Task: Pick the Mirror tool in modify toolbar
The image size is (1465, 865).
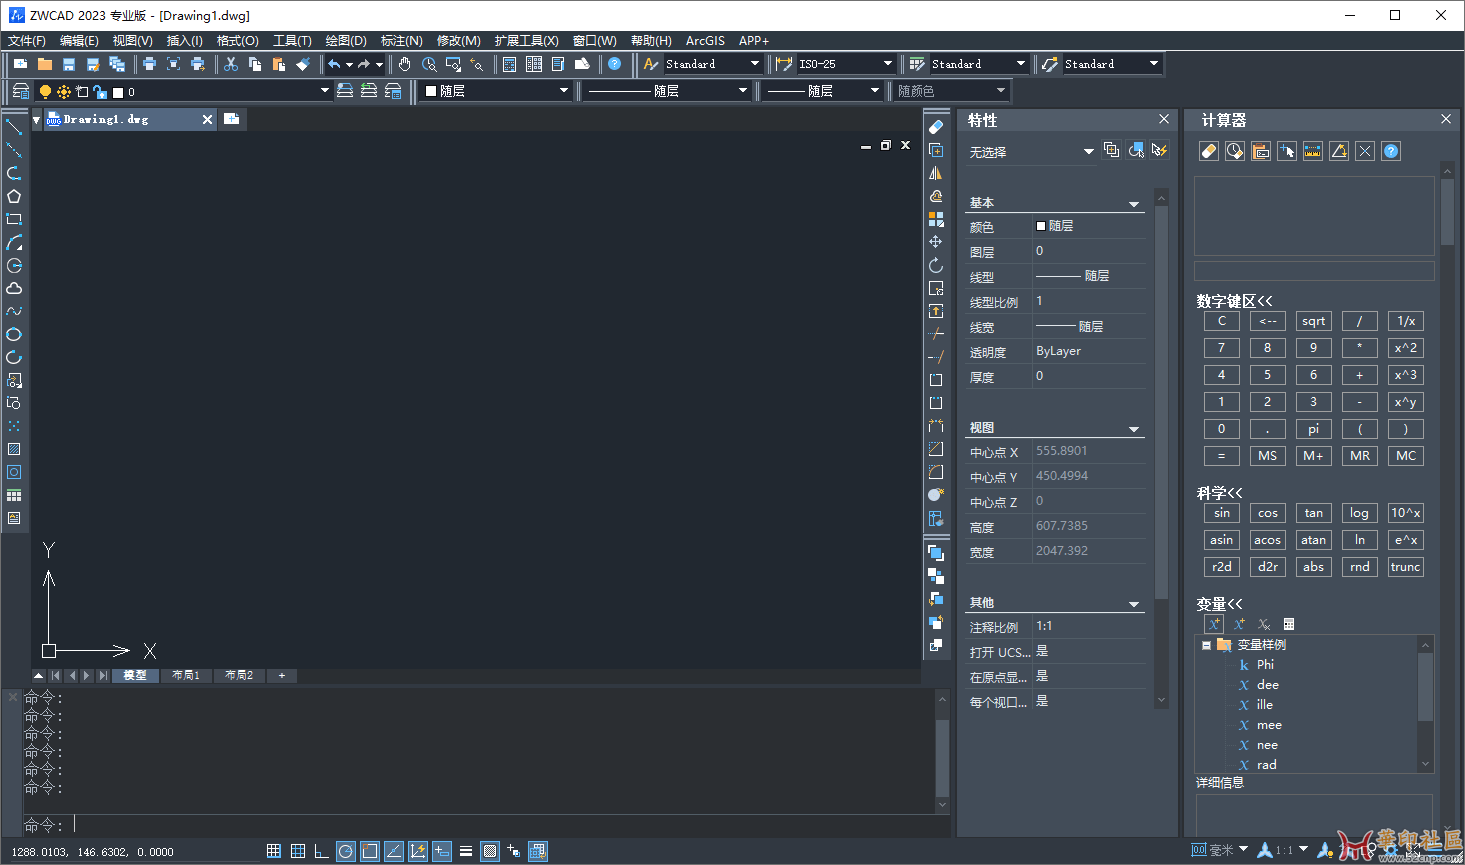Action: [x=936, y=173]
